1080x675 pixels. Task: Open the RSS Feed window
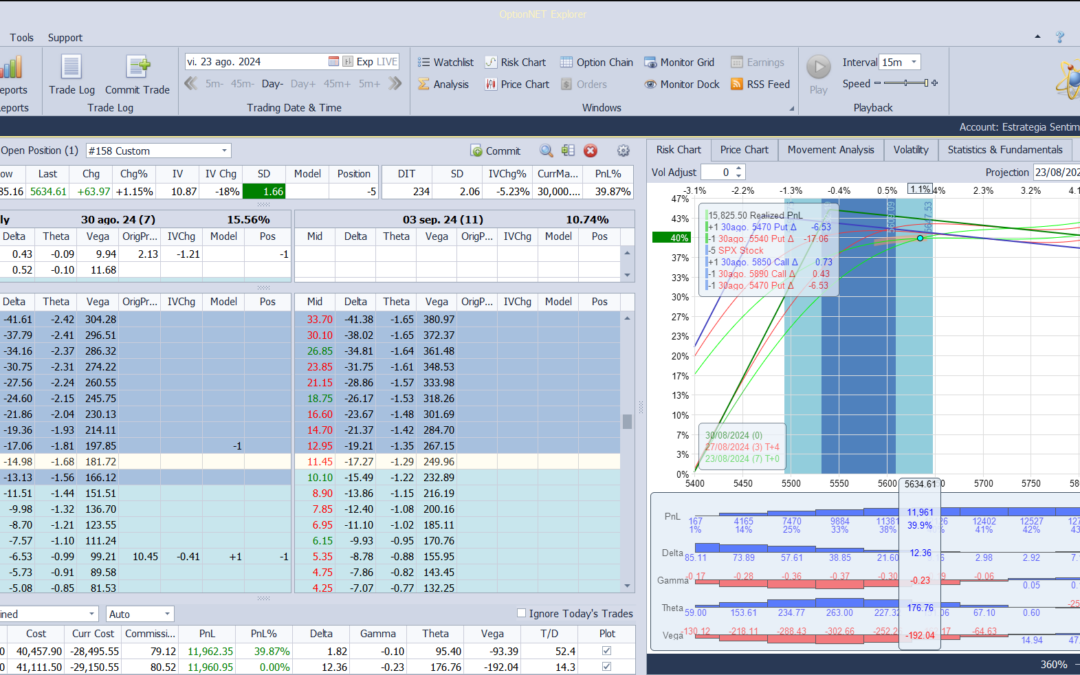[x=760, y=84]
